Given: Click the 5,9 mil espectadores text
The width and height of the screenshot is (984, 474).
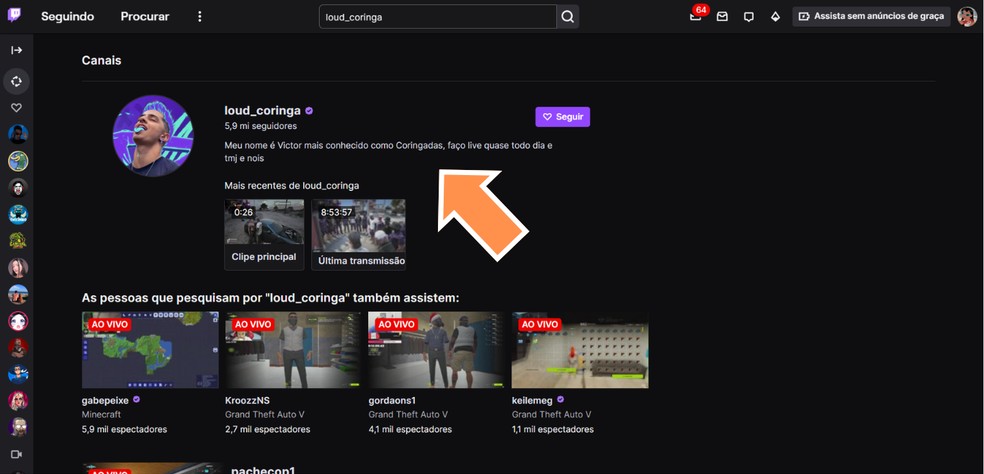Looking at the screenshot, I should tap(124, 429).
